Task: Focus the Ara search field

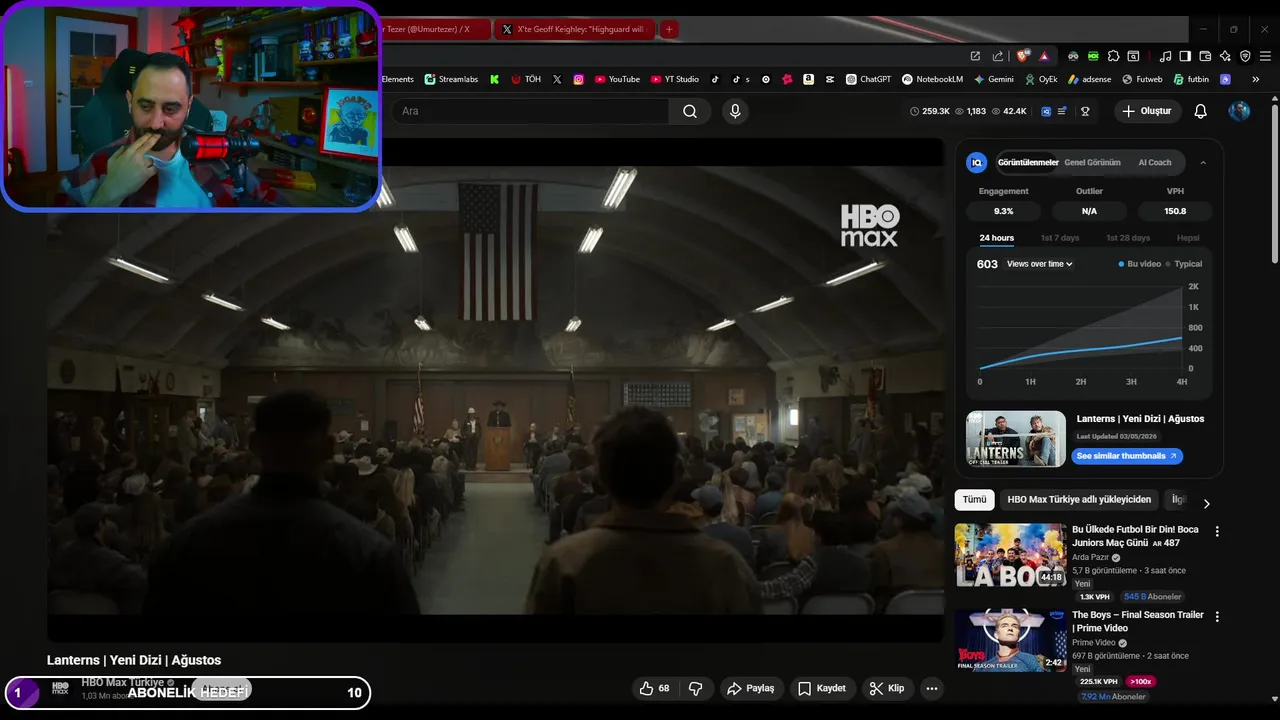Action: pos(530,111)
